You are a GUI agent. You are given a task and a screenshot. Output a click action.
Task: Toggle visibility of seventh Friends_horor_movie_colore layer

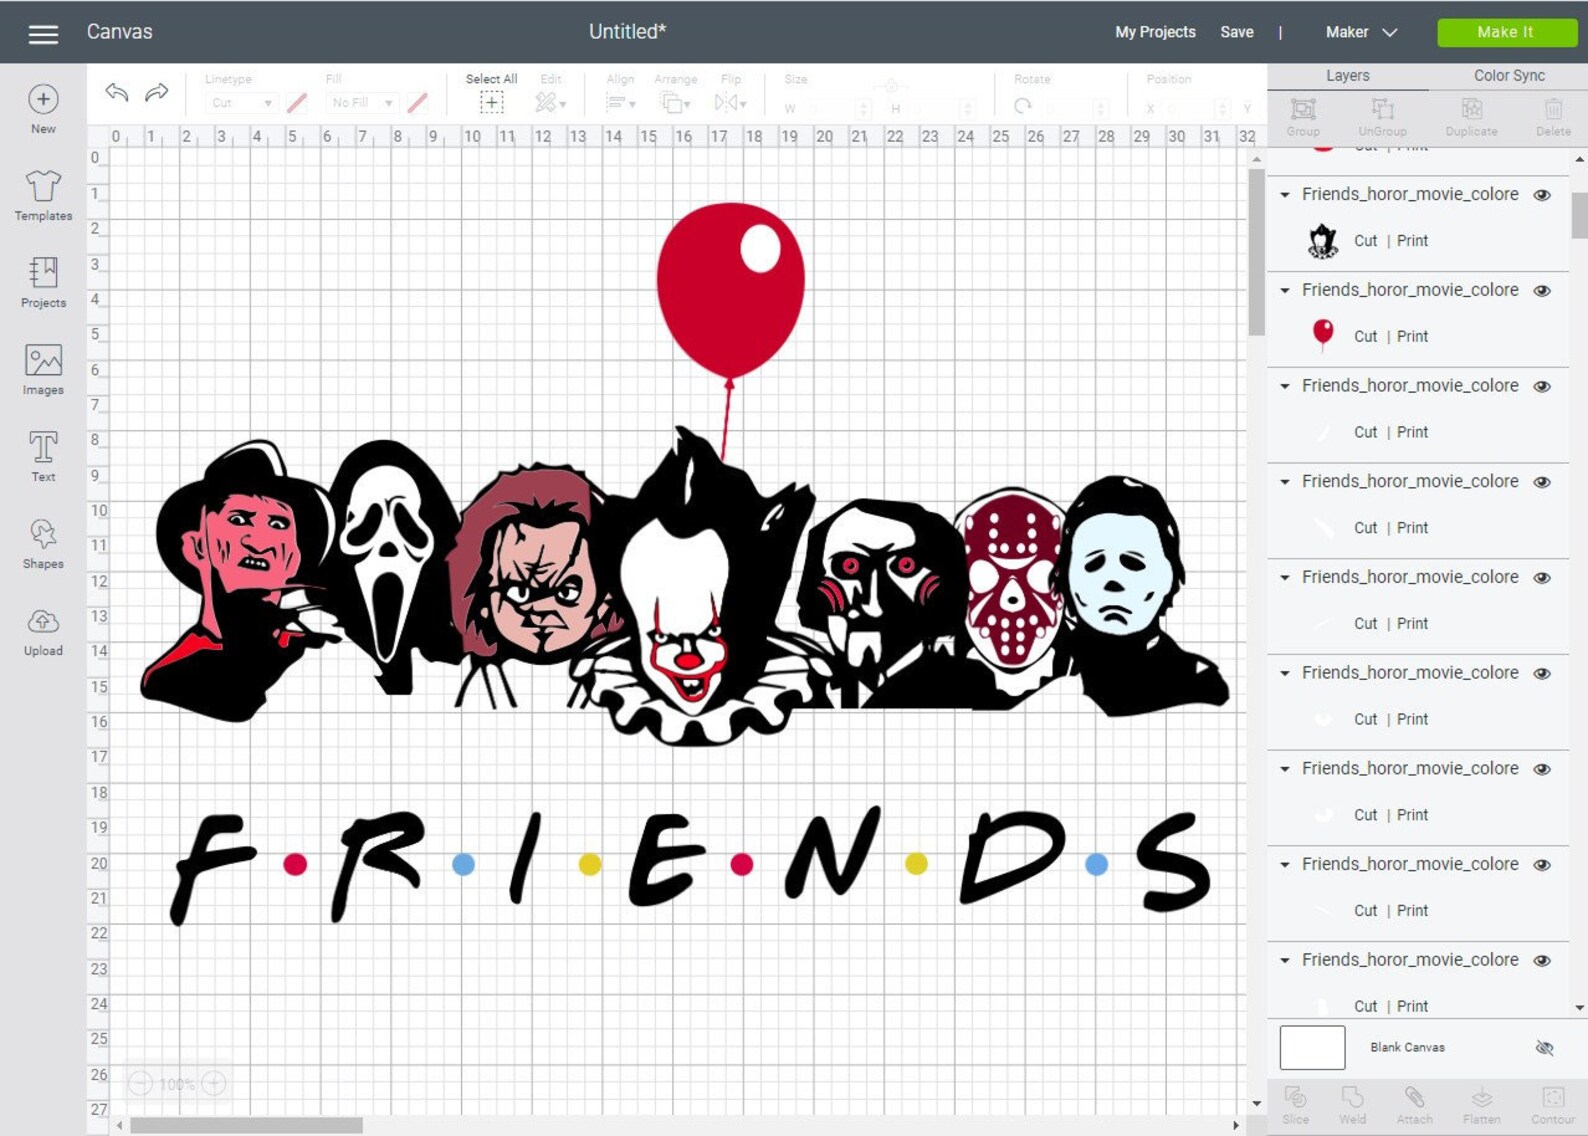(1542, 769)
